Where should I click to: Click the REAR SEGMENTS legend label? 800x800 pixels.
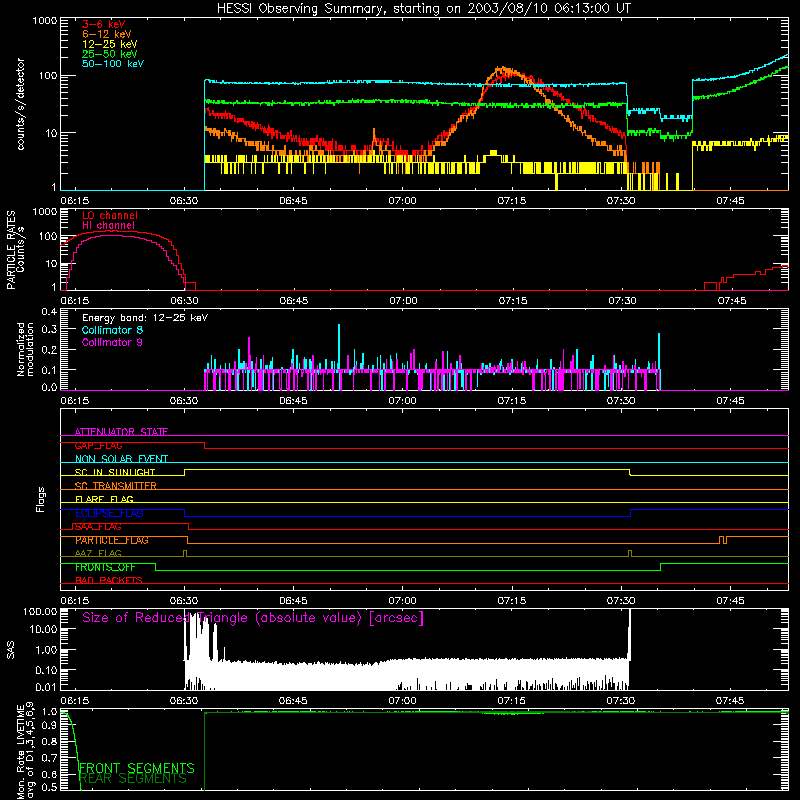tap(133, 779)
